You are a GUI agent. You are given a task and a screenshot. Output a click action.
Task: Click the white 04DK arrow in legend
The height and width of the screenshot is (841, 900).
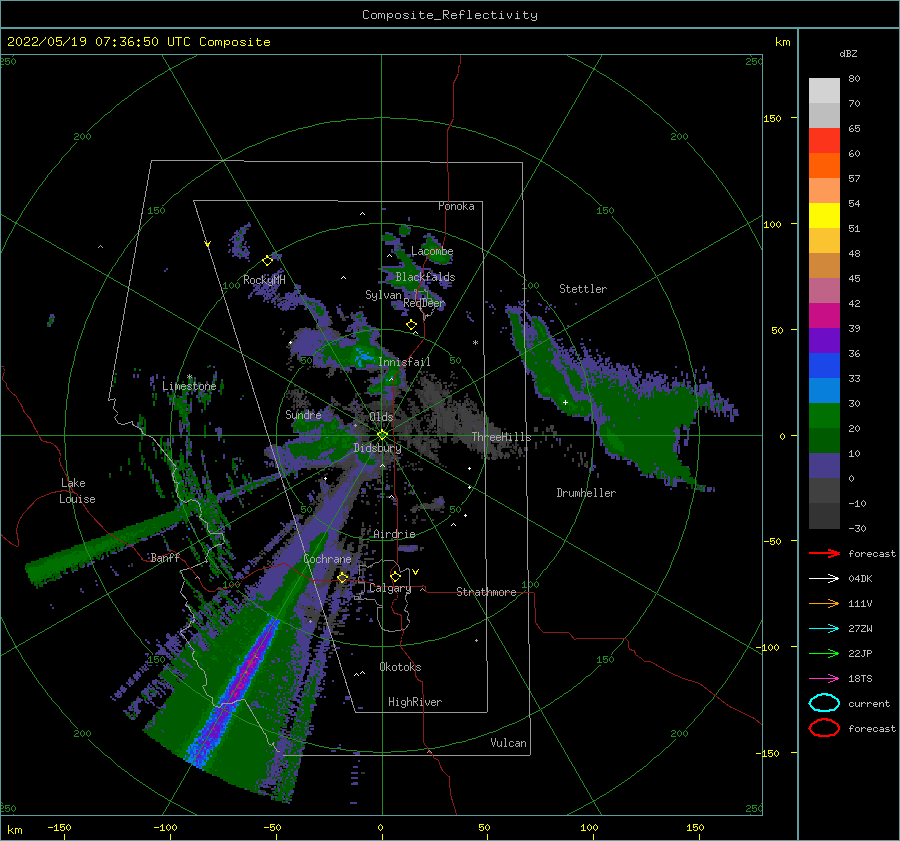824,579
